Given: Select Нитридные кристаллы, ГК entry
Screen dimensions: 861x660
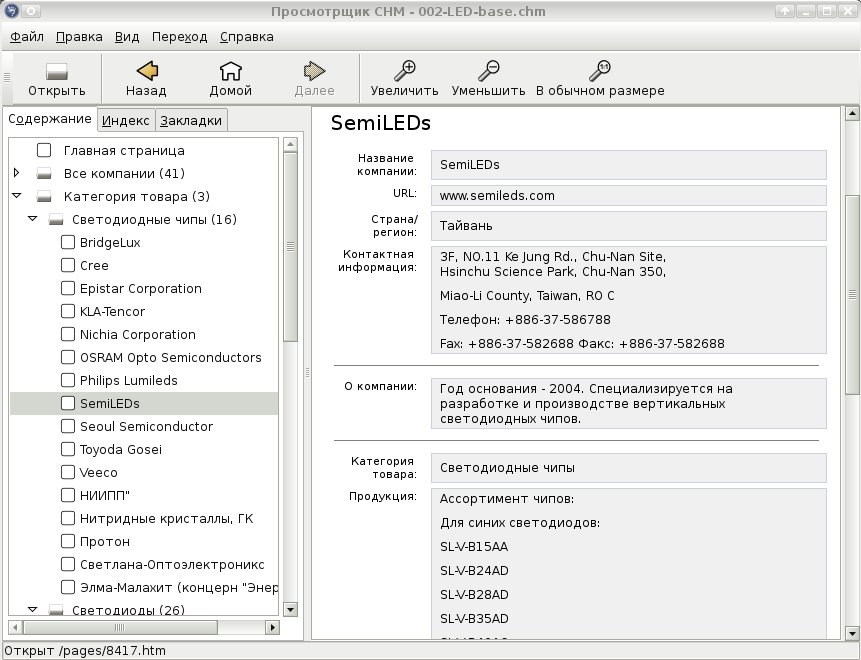Looking at the screenshot, I should coord(166,518).
